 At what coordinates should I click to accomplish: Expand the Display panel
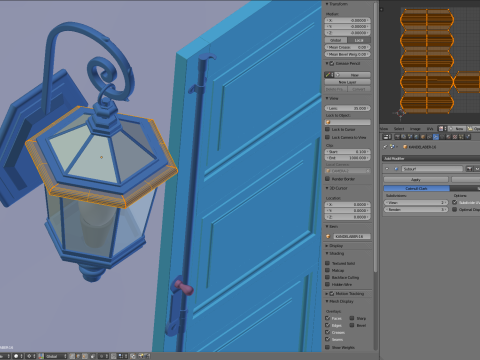[327, 246]
